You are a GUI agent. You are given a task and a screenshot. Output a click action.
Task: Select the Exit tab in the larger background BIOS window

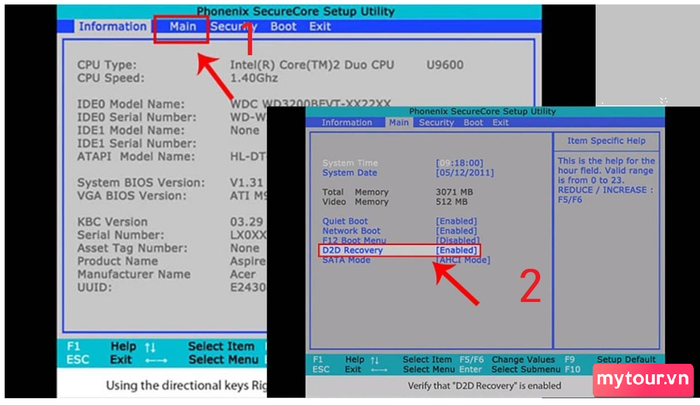(320, 26)
